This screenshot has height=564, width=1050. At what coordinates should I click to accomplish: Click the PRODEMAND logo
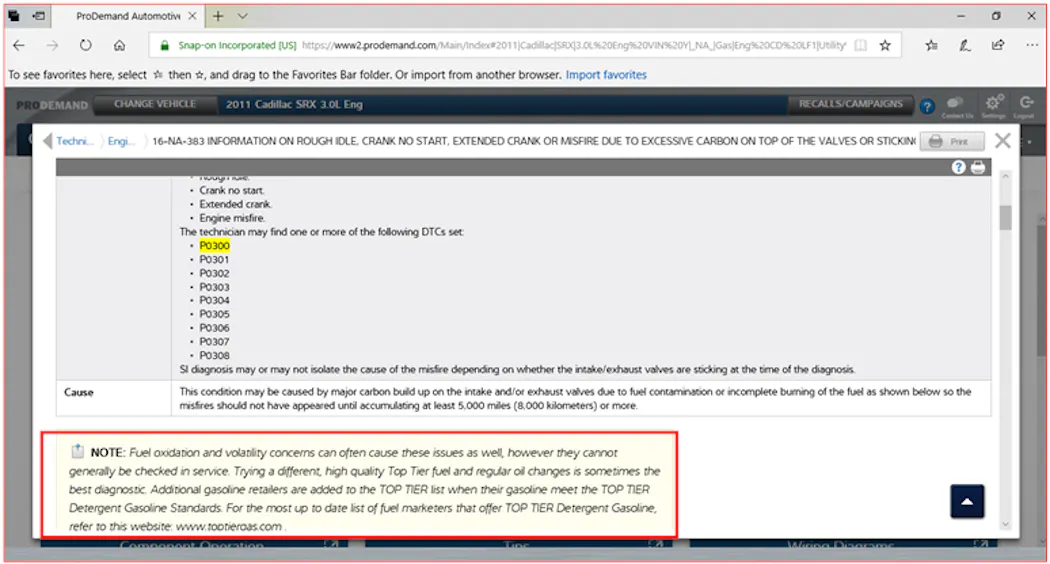tap(52, 105)
